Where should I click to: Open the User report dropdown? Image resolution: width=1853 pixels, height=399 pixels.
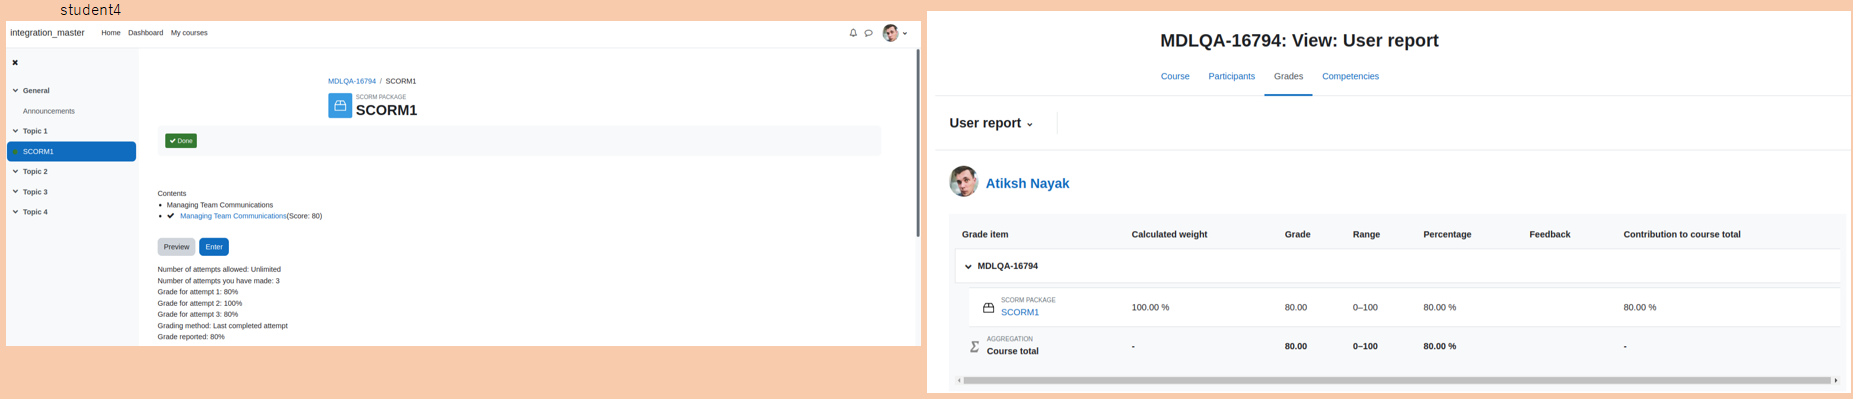991,123
